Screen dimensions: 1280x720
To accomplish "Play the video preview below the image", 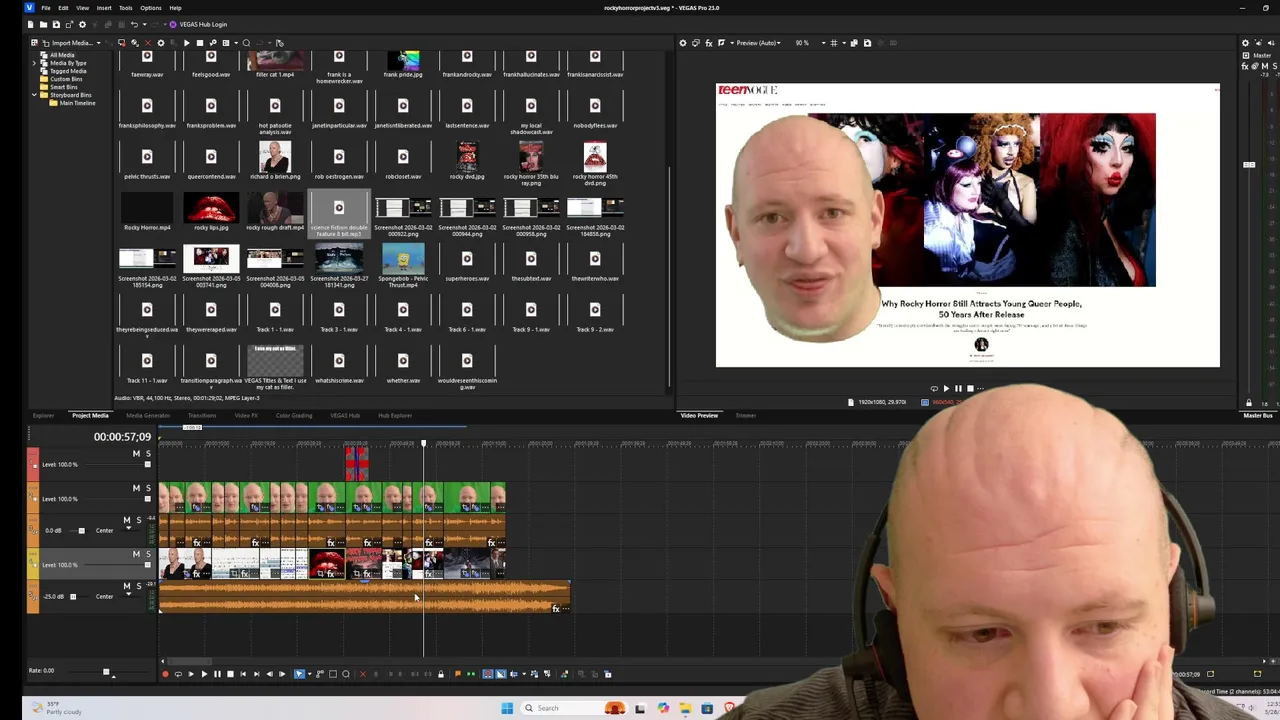I will click(x=946, y=389).
